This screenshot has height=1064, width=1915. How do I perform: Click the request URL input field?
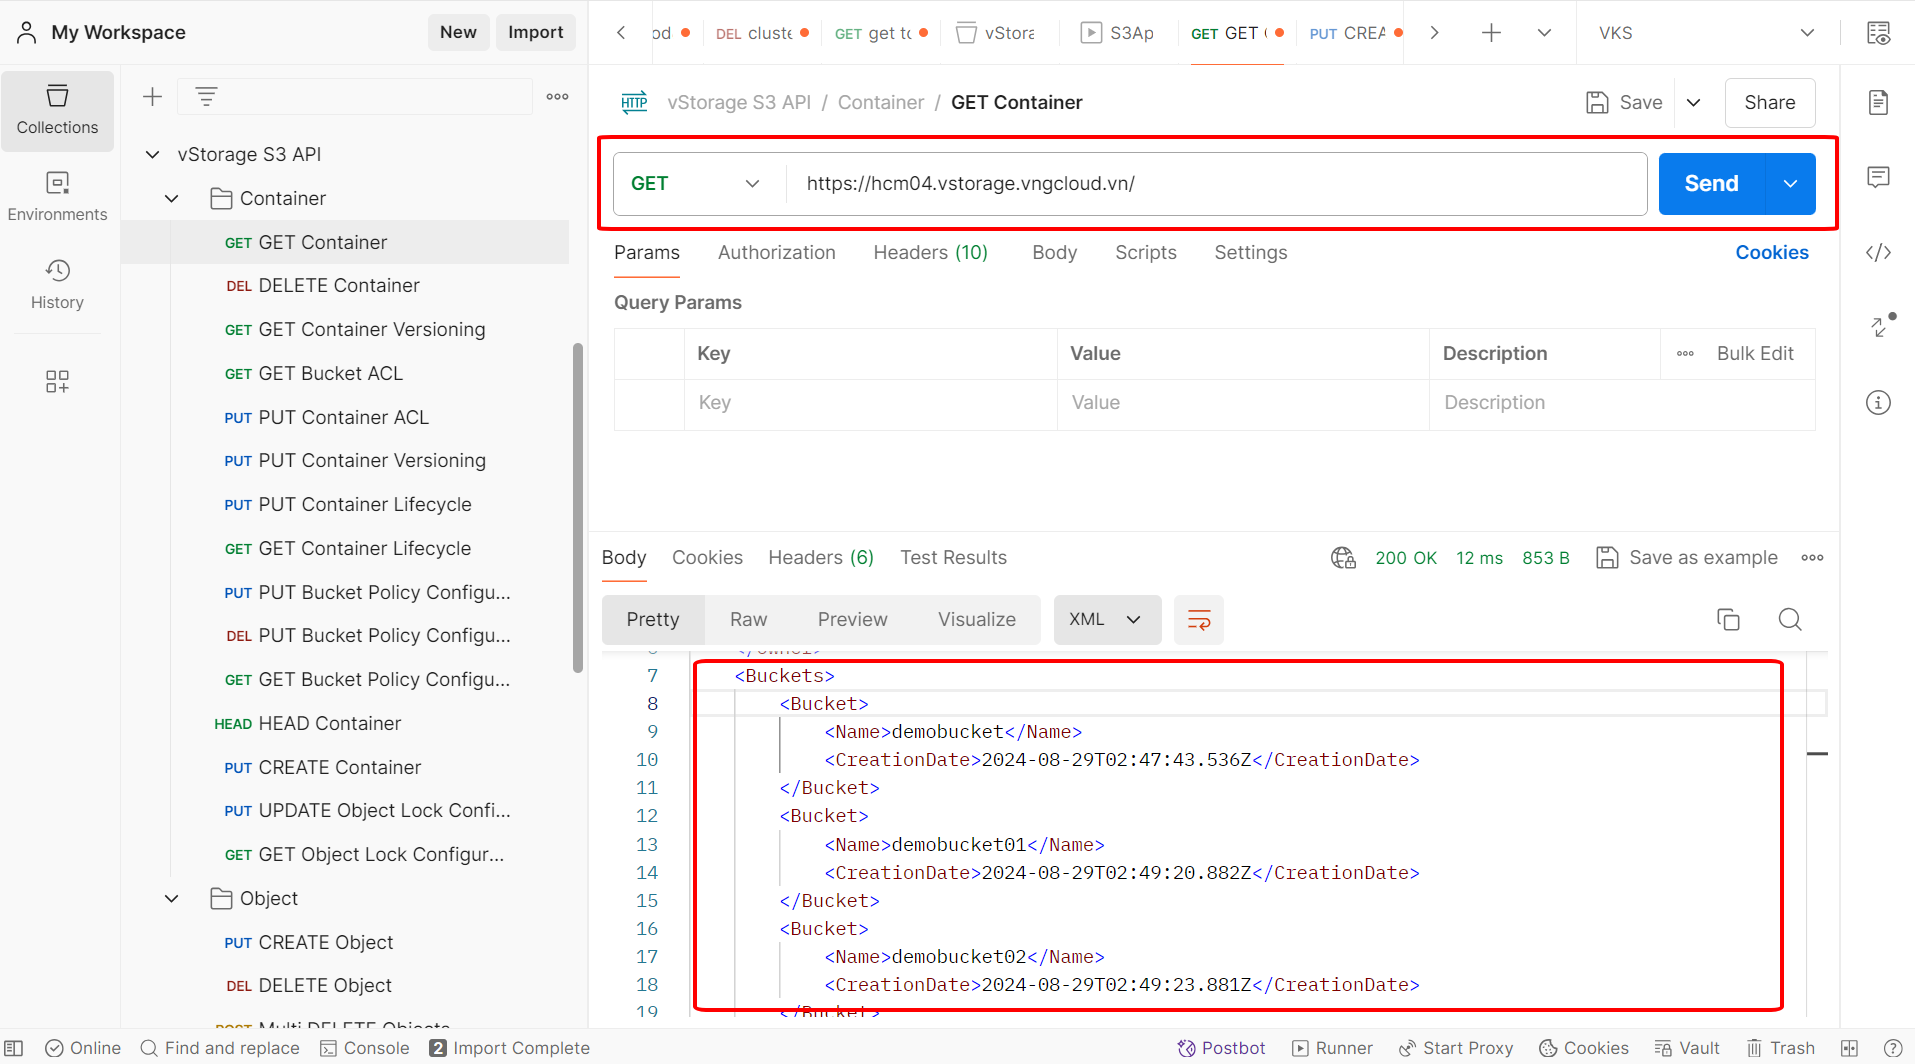pyautogui.click(x=1215, y=184)
